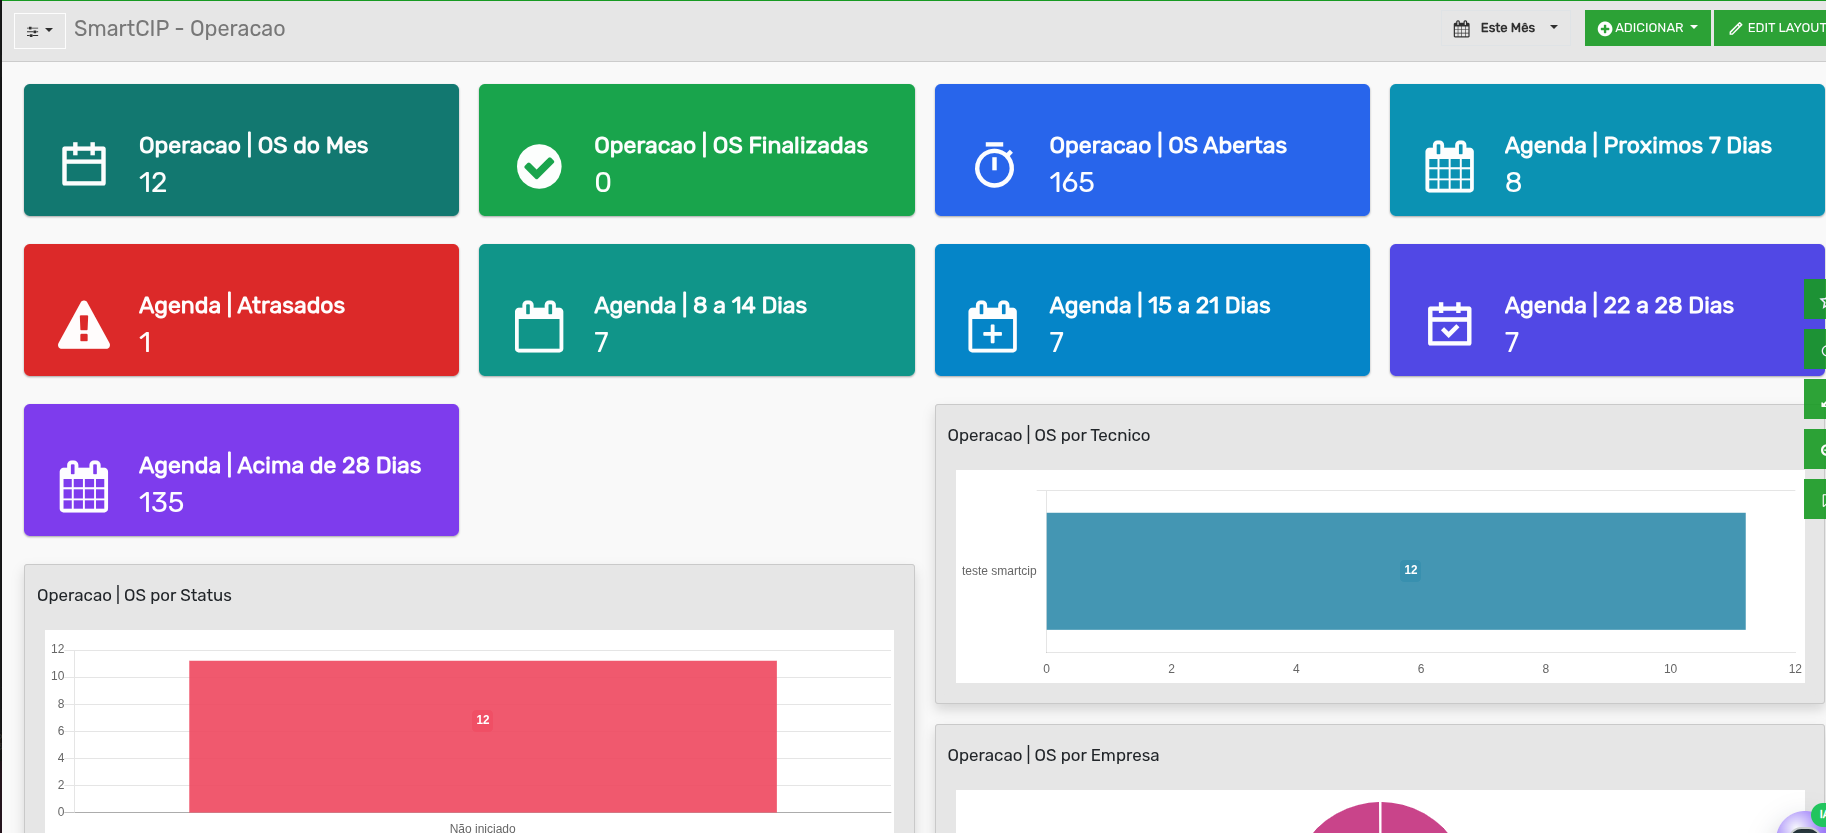This screenshot has width=1826, height=833.
Task: Open the Operacao | OS Abertas card title
Action: 1168,146
